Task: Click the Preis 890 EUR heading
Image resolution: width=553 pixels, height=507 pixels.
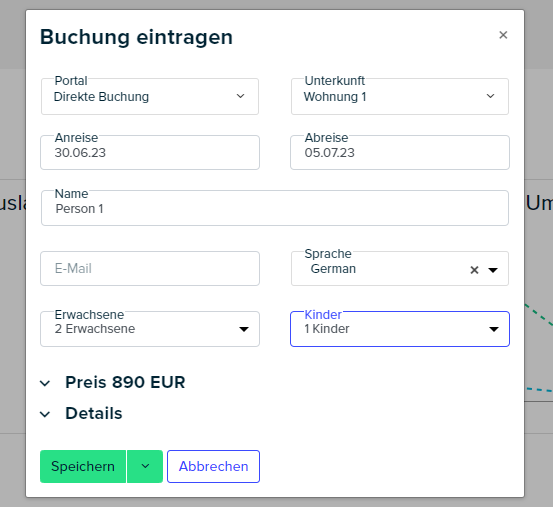Action: tap(125, 383)
